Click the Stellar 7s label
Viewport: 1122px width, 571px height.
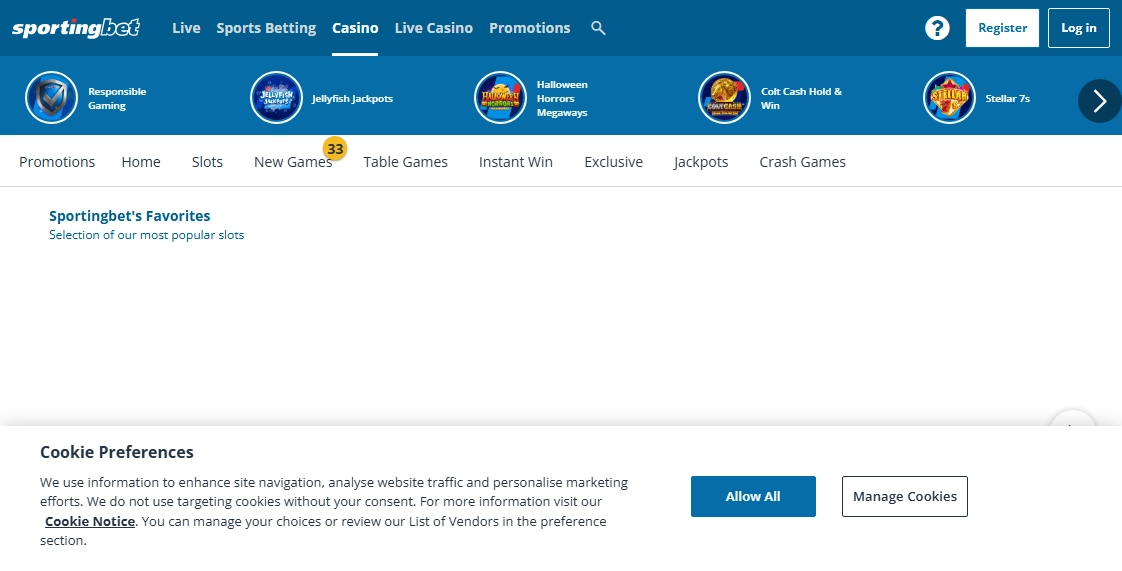(1008, 98)
